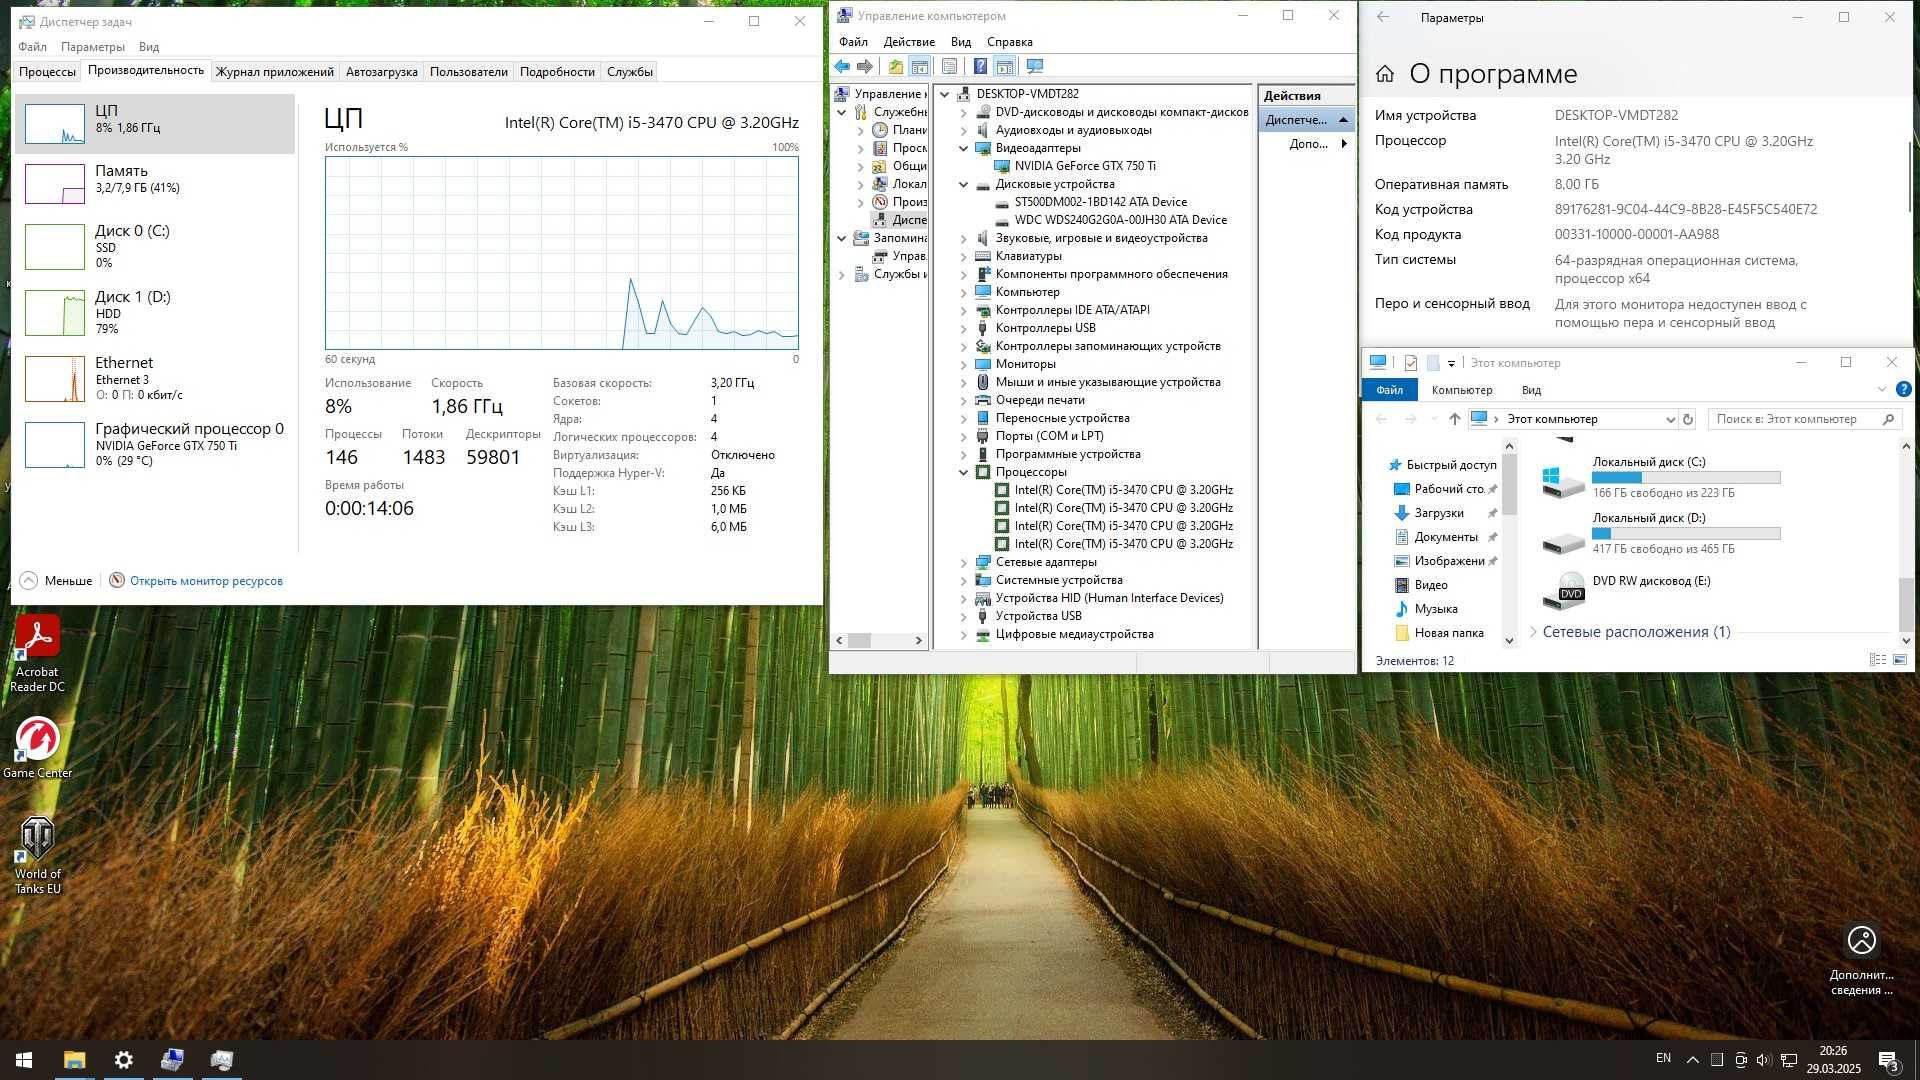Viewport: 1920px width, 1080px height.
Task: Collapse the Дисковые устройства node
Action: coord(964,184)
